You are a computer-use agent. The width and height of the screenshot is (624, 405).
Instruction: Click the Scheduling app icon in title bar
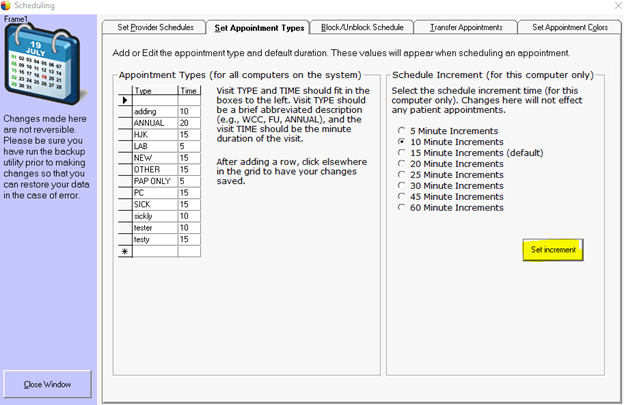click(6, 5)
